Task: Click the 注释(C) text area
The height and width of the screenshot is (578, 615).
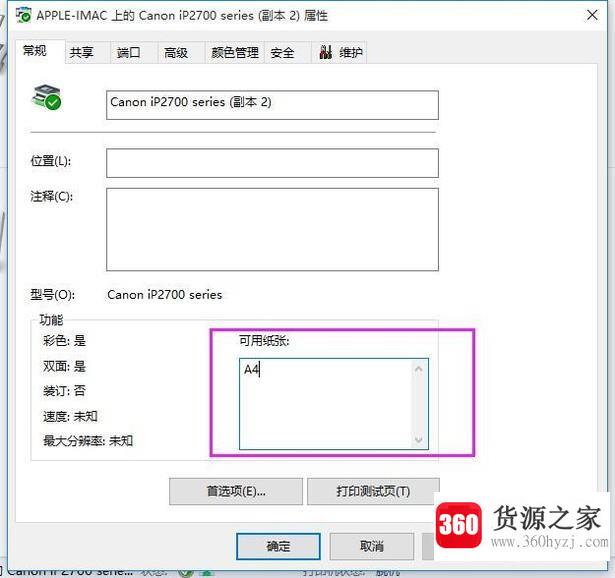Action: click(272, 229)
